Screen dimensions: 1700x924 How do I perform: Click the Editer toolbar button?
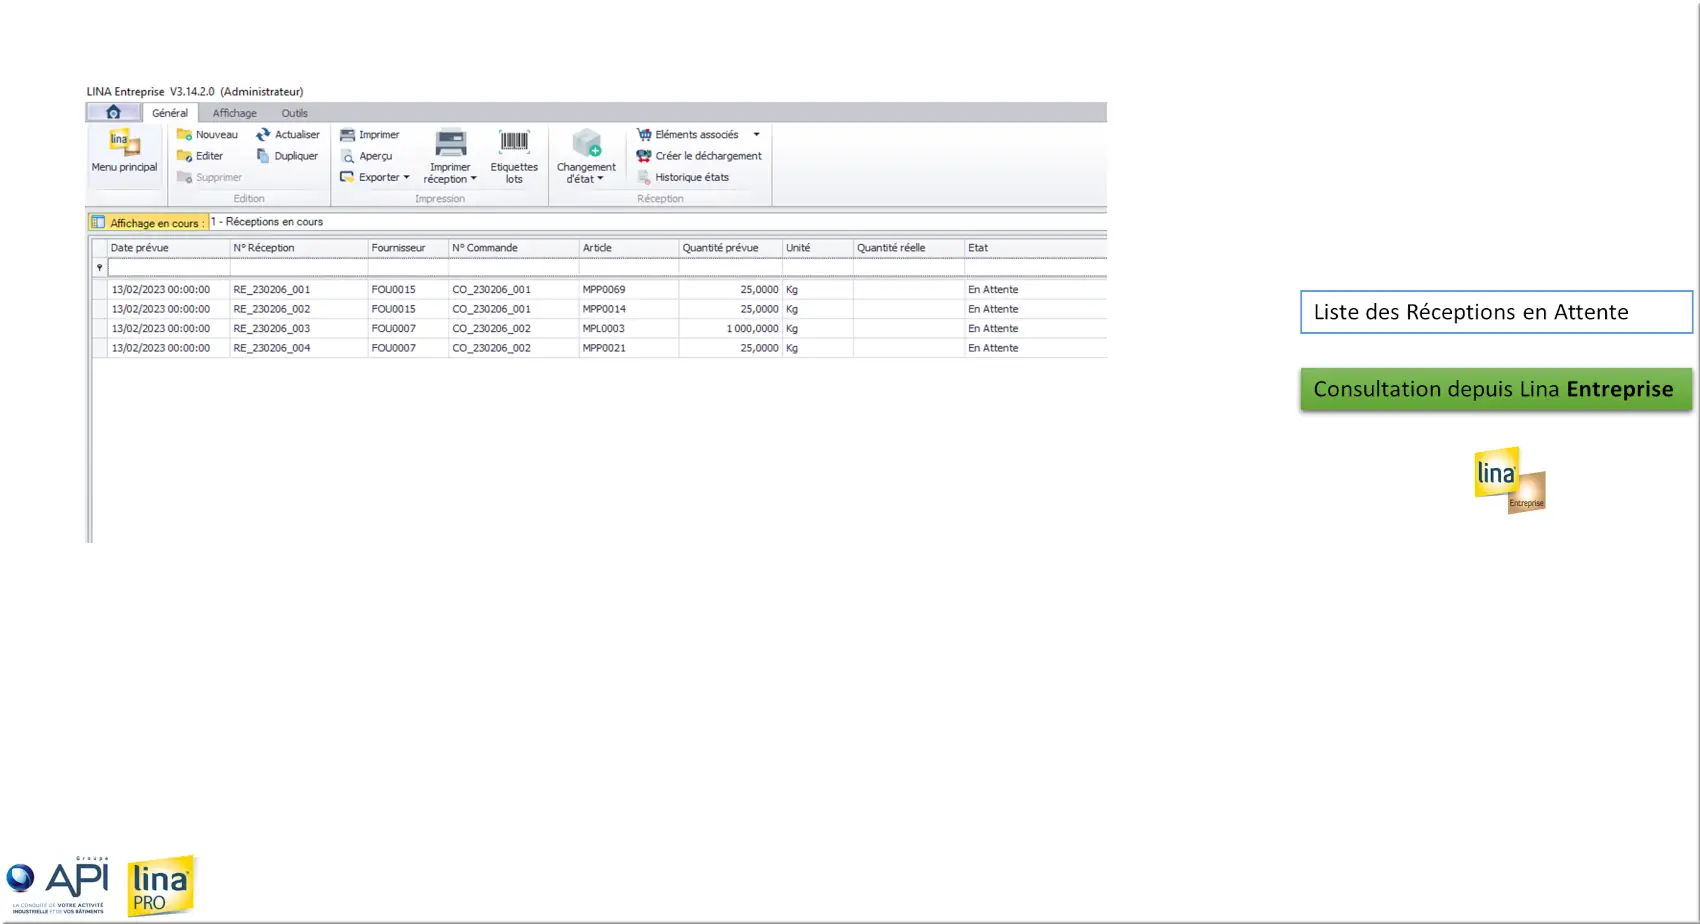(x=200, y=156)
